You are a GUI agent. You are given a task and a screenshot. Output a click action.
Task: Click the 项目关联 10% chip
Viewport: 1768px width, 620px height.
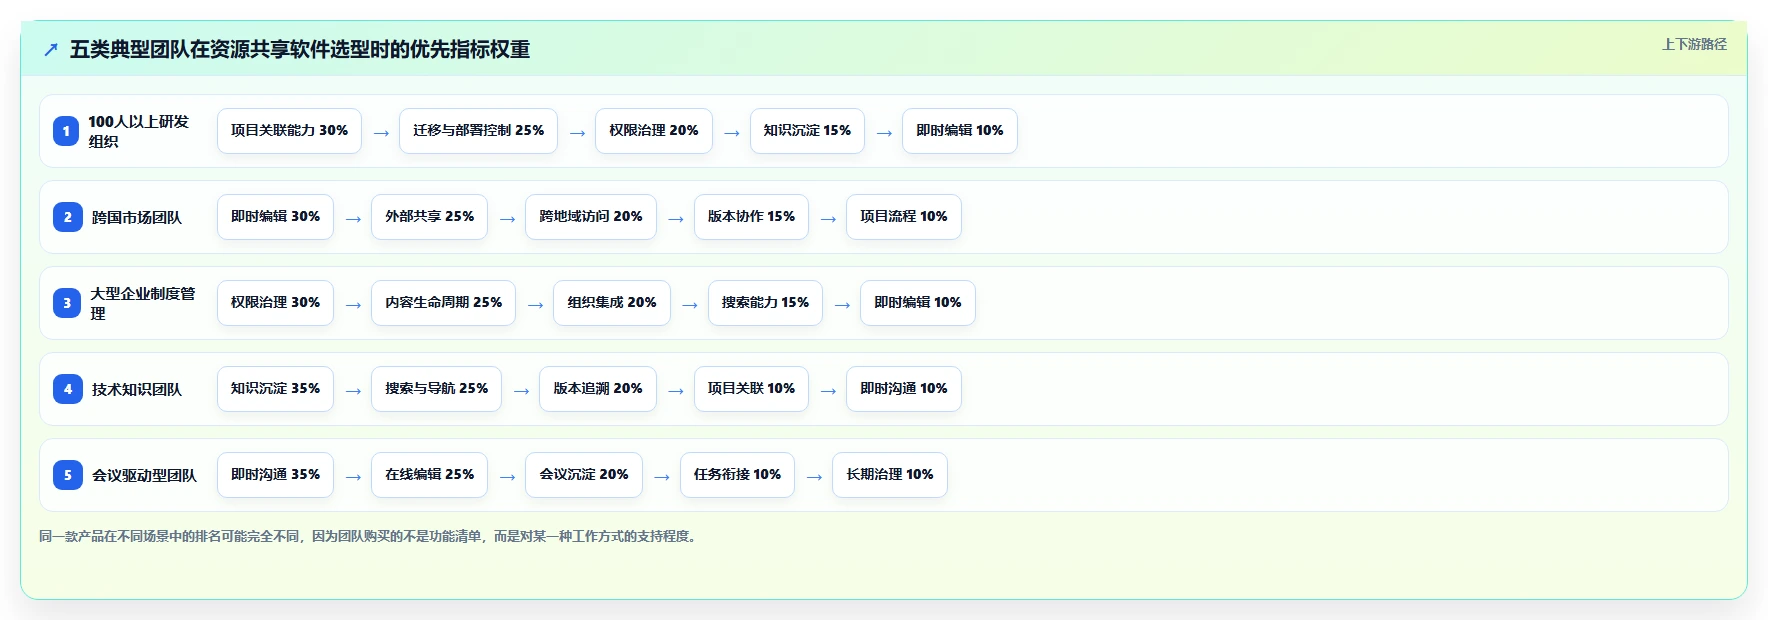coord(751,389)
